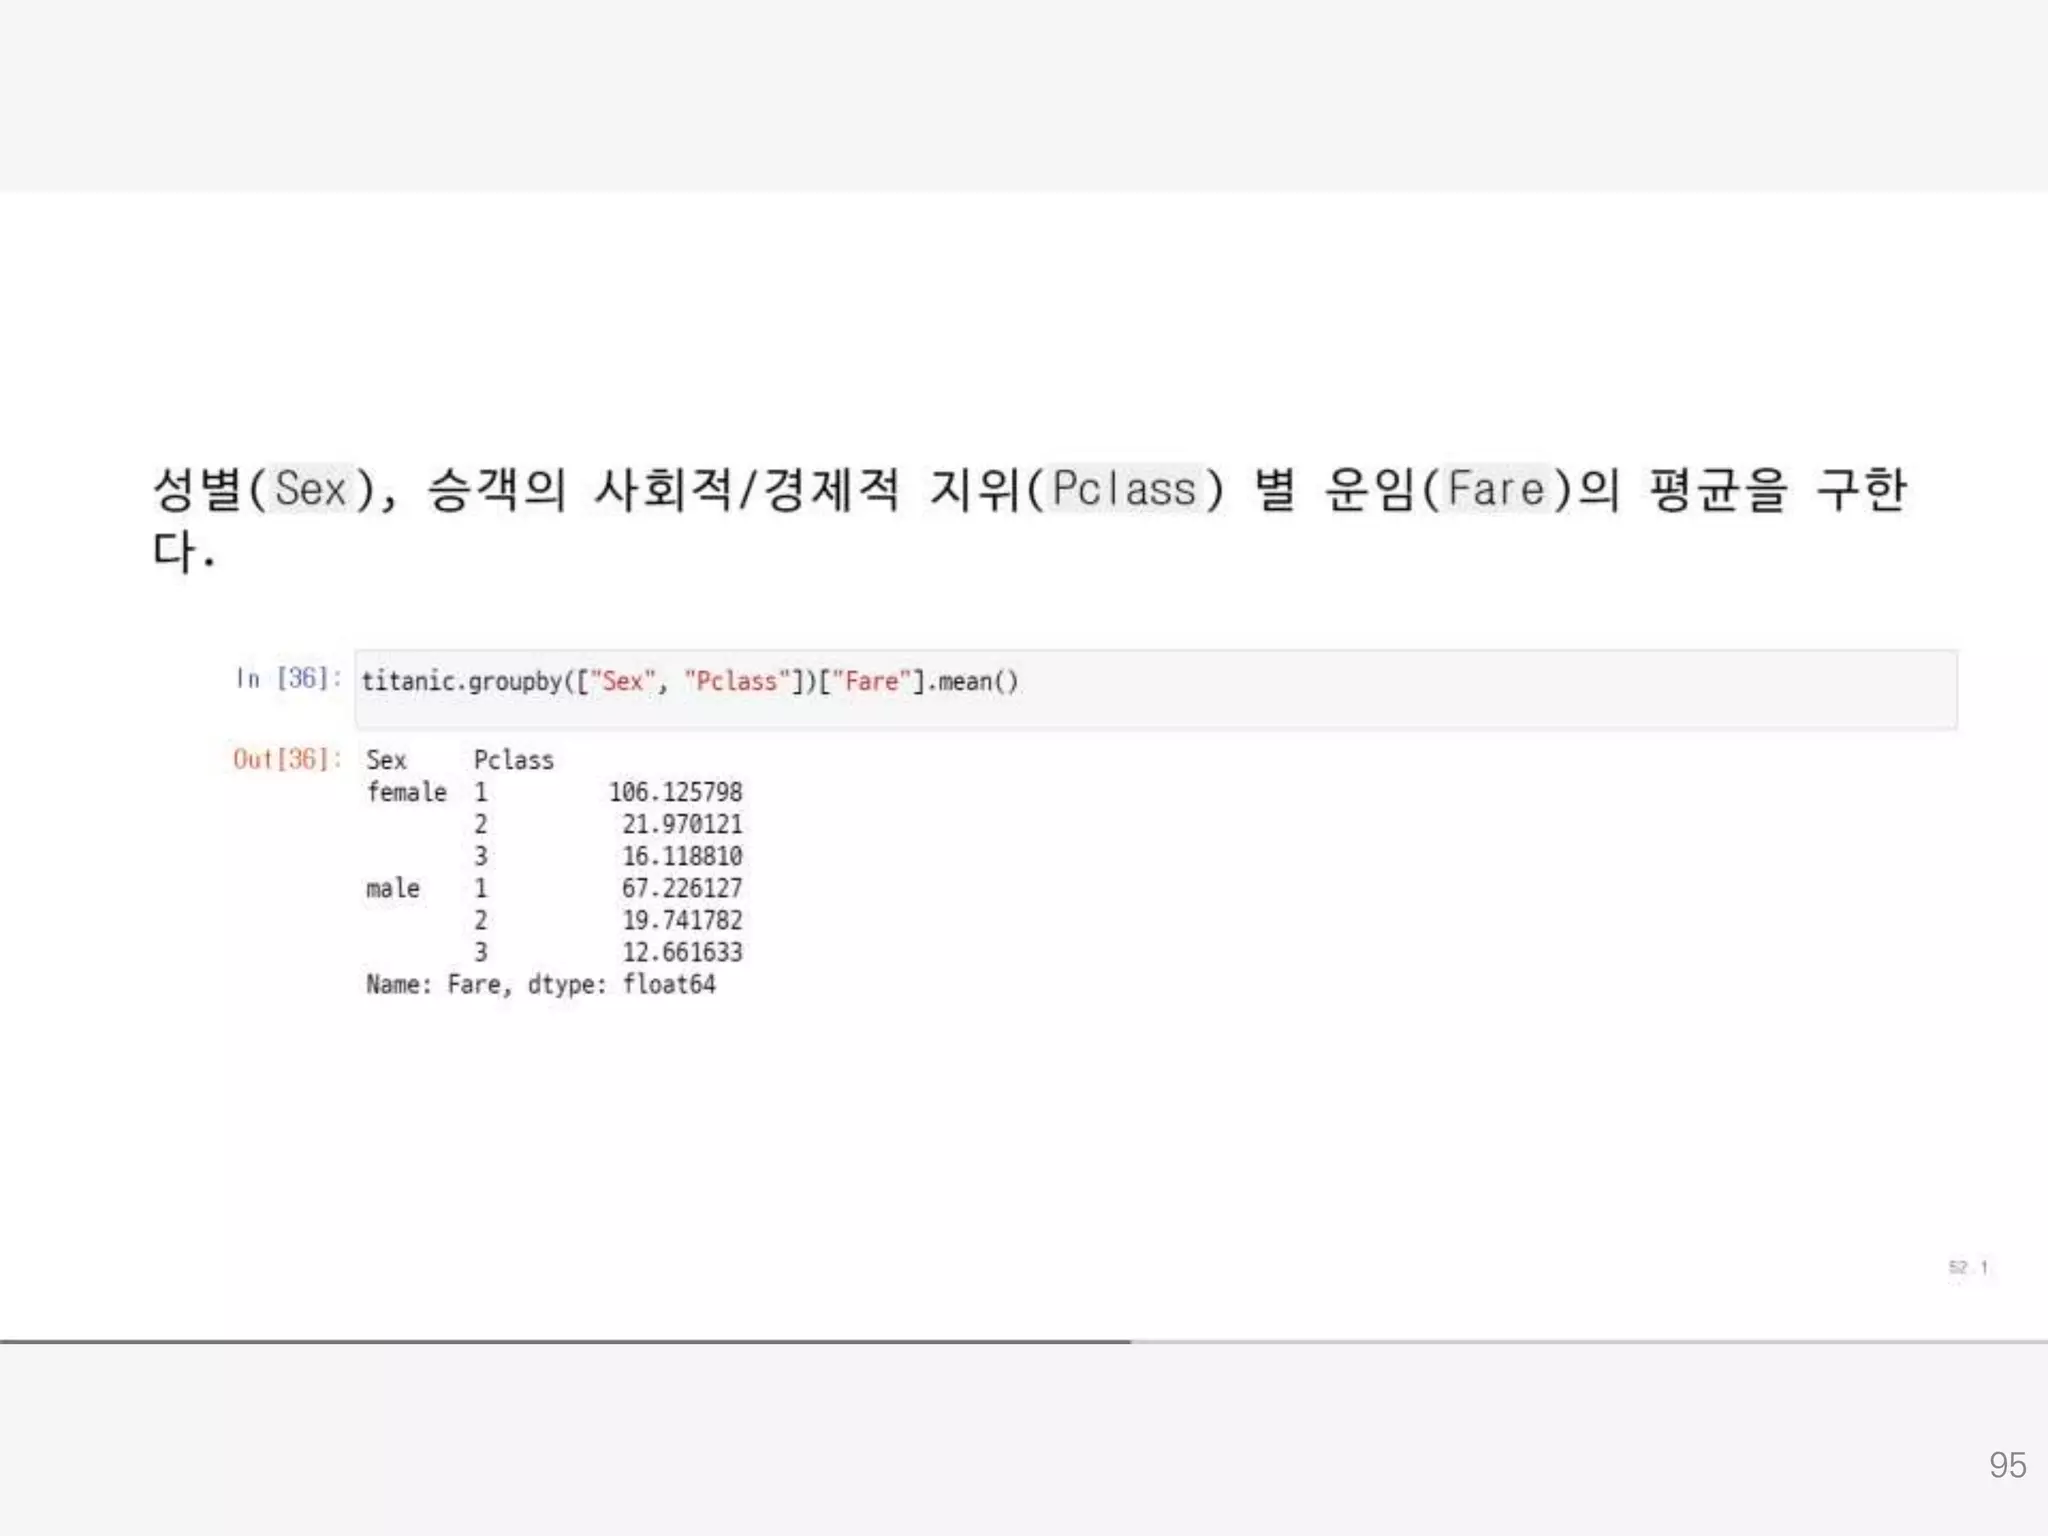Click the In [36] prompt label
This screenshot has height=1536, width=2048.
click(x=287, y=679)
